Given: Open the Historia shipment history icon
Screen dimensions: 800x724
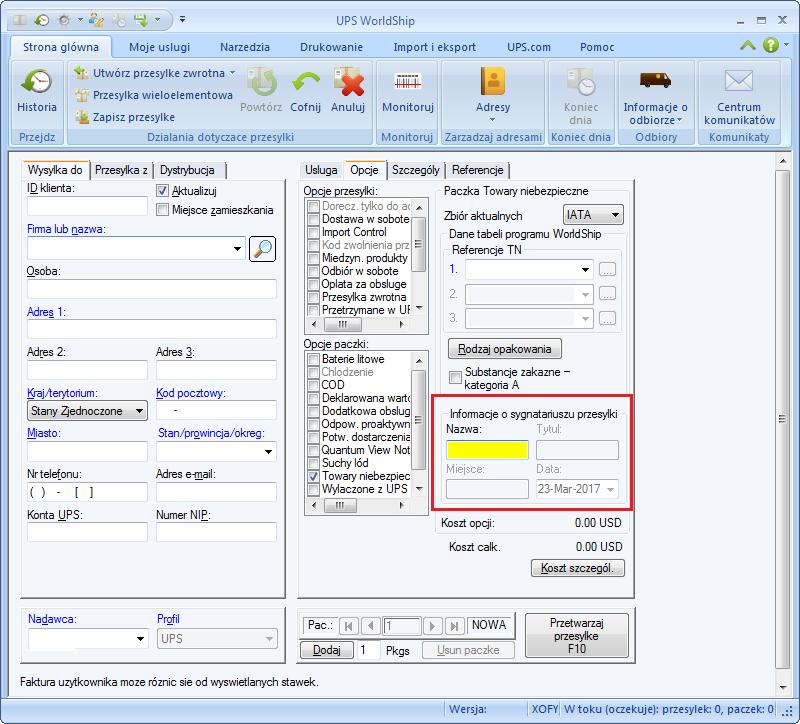Looking at the screenshot, I should (x=37, y=83).
